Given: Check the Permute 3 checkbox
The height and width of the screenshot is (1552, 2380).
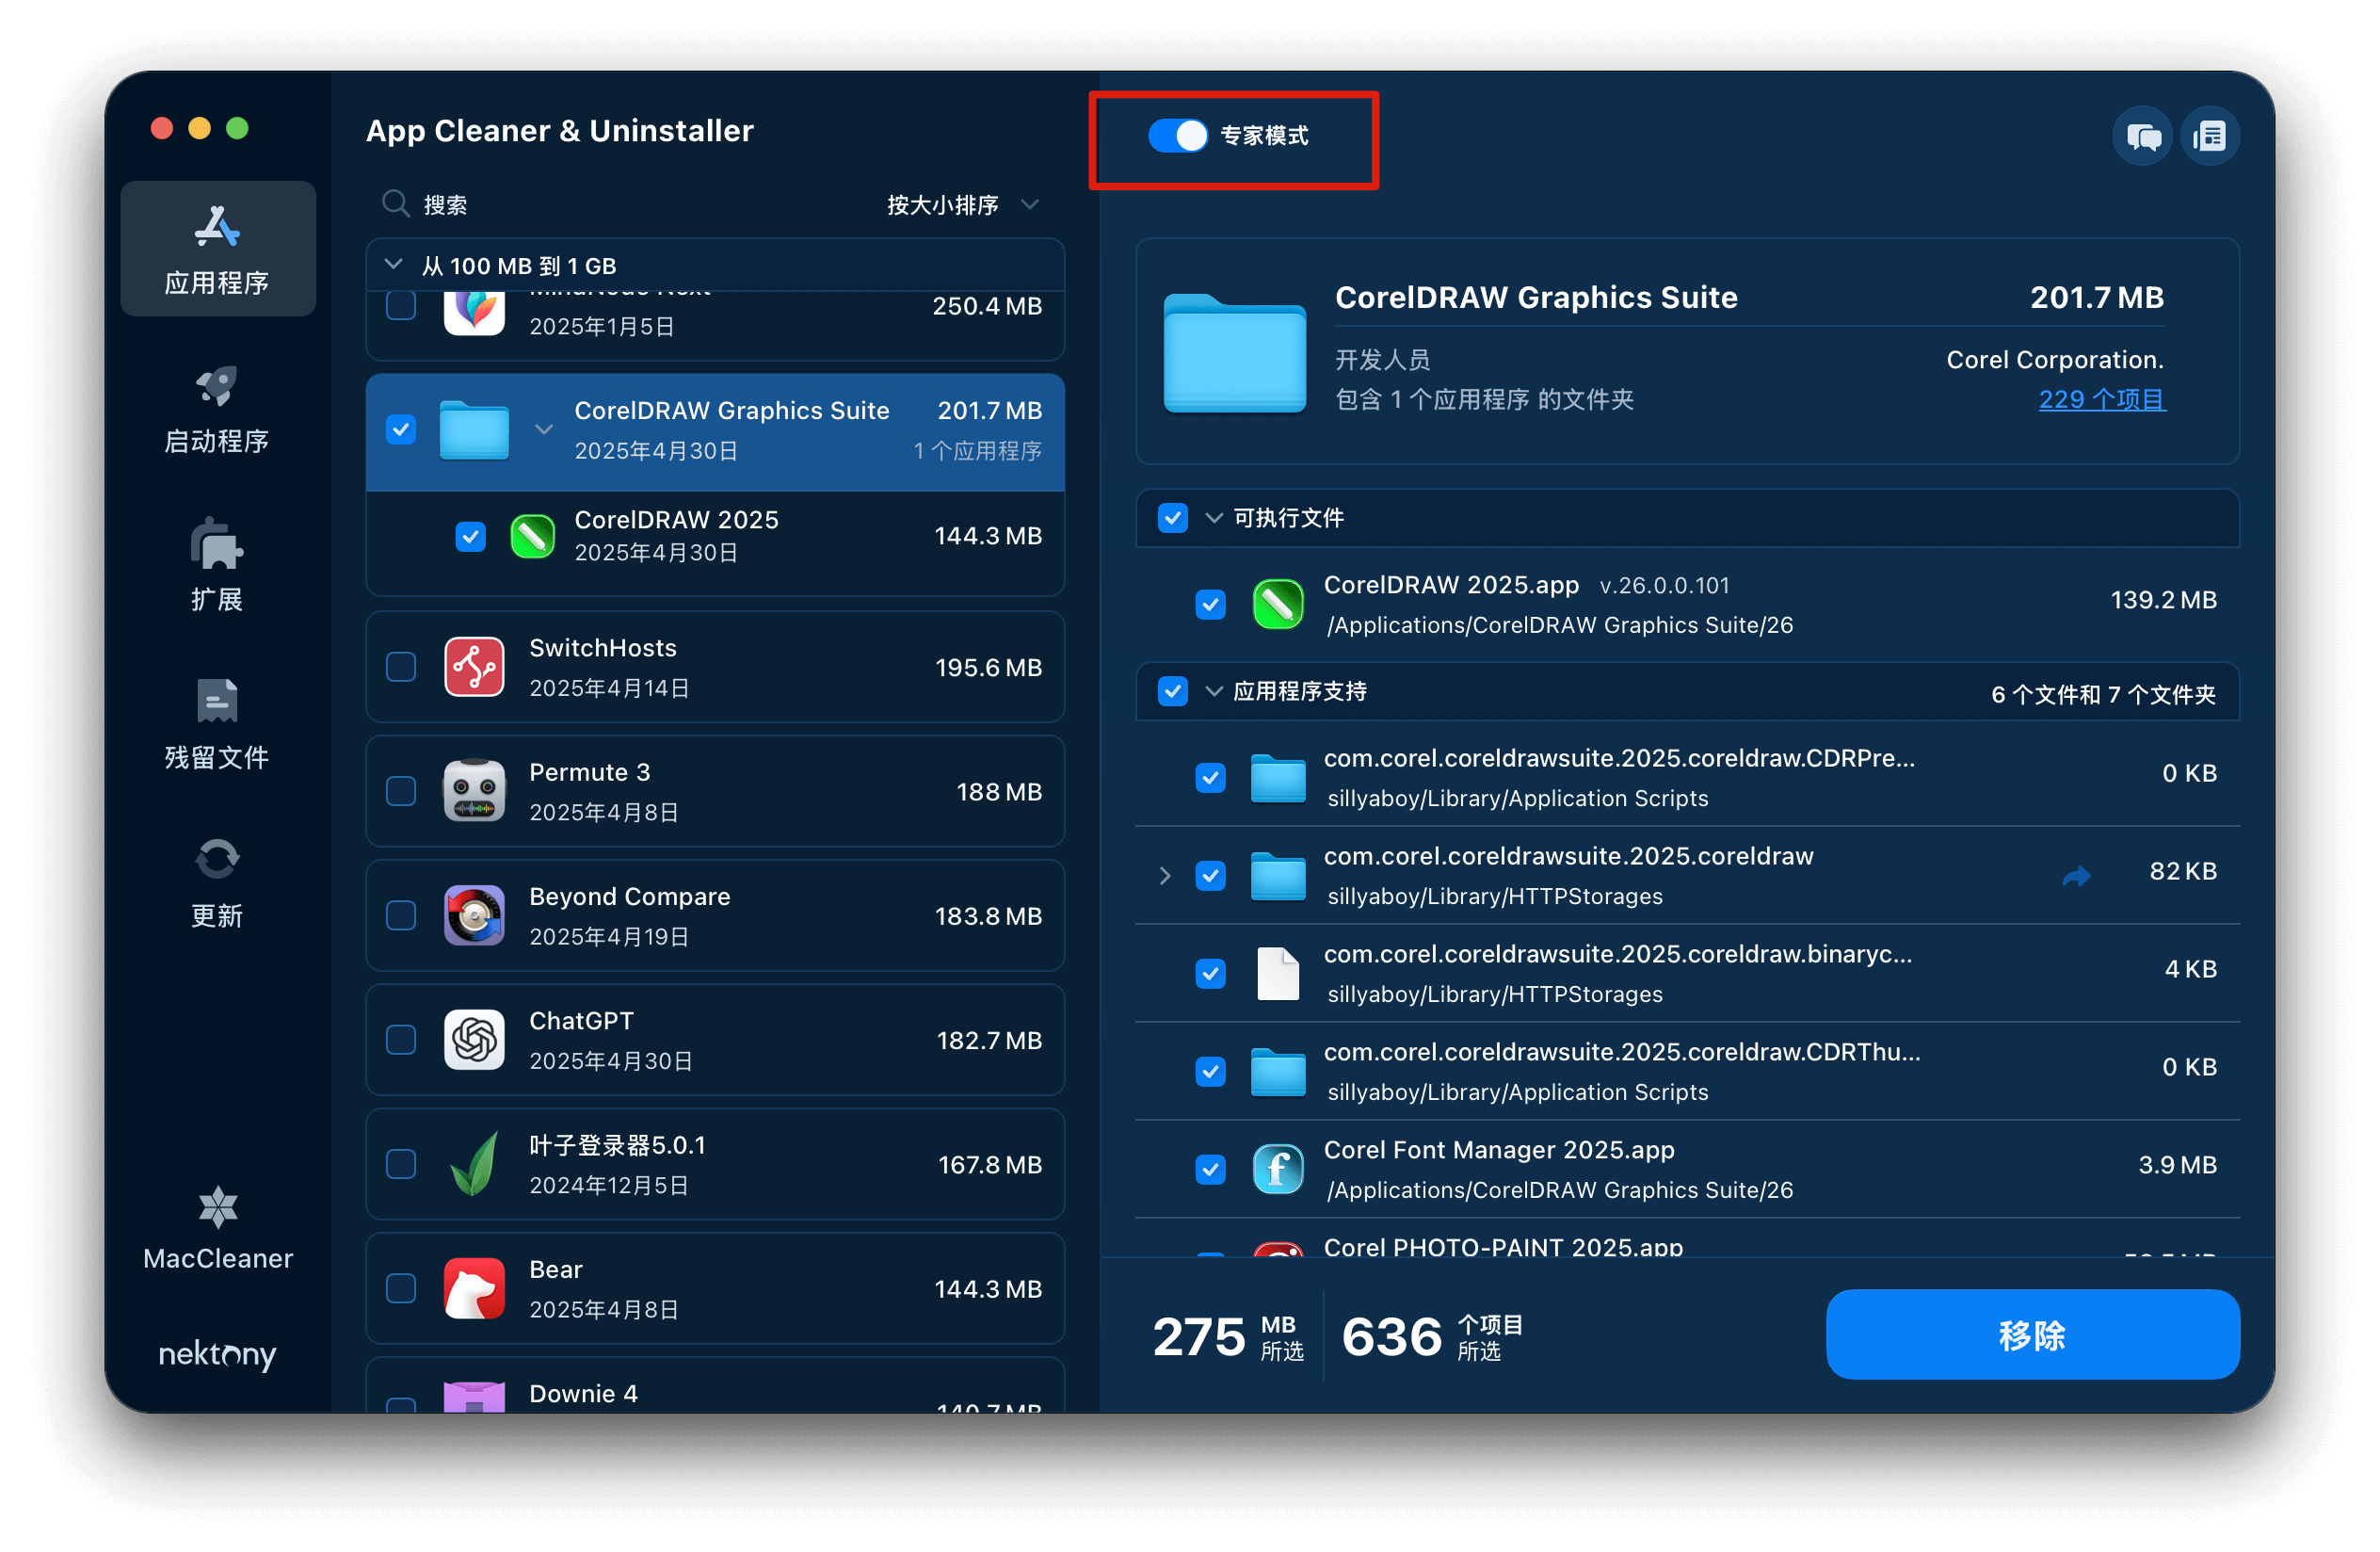Looking at the screenshot, I should (401, 791).
